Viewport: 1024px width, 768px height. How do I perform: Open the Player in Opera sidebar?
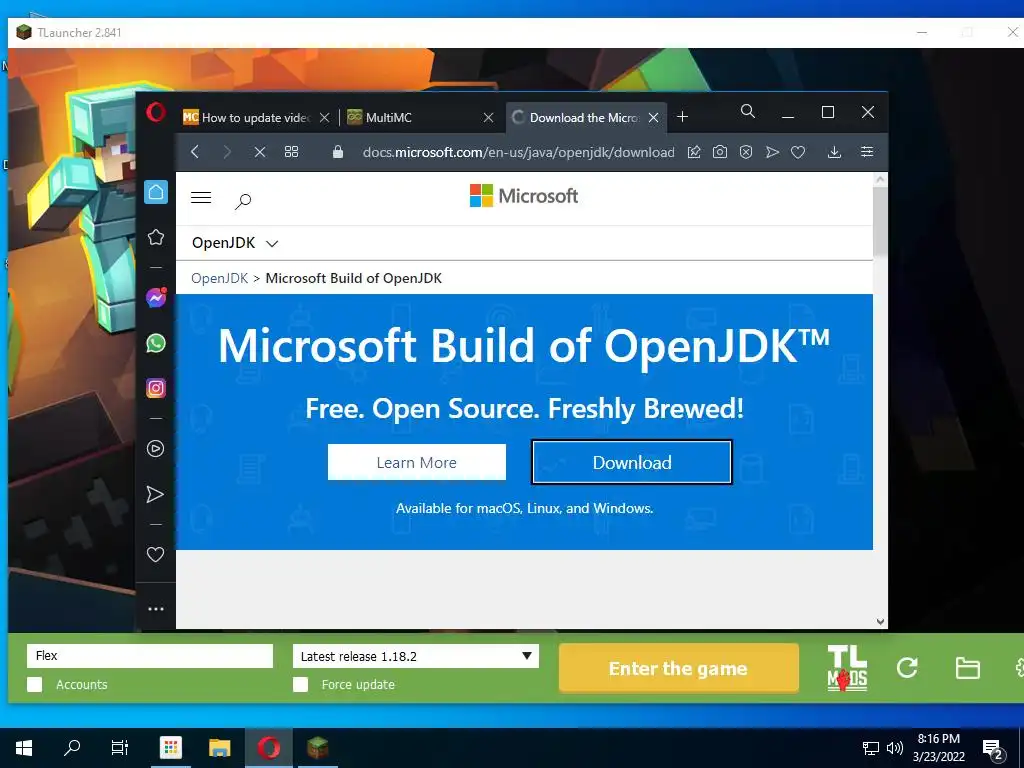(x=155, y=449)
